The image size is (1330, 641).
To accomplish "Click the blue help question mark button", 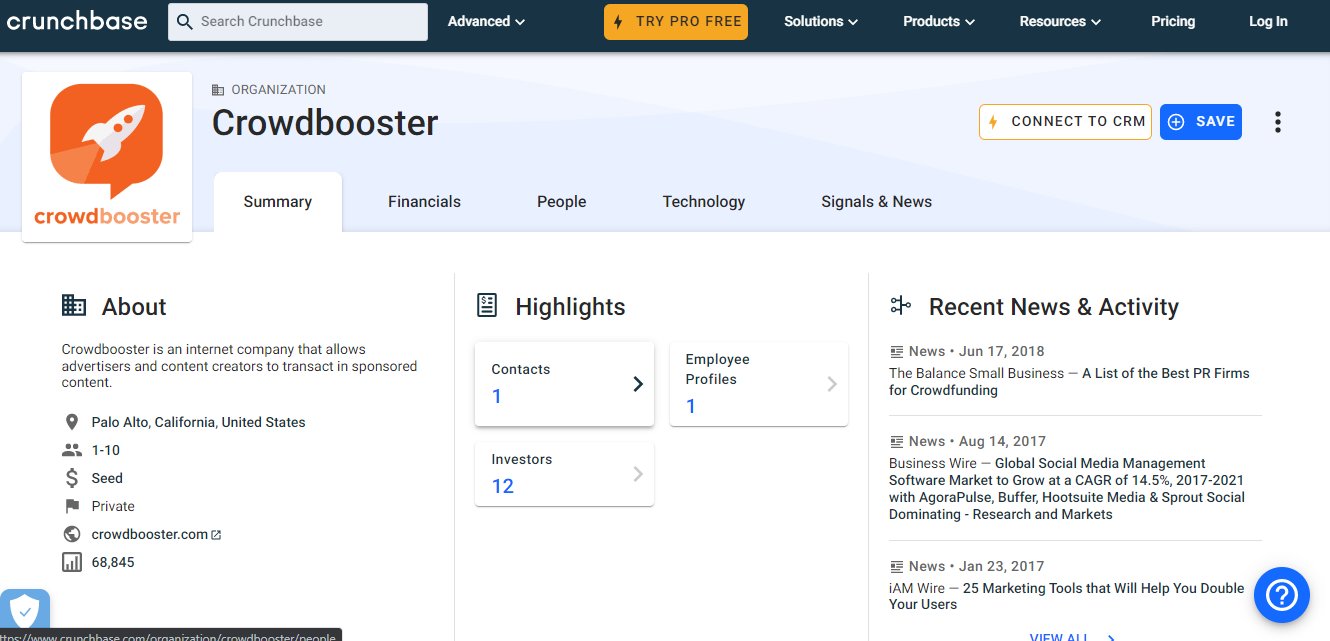I will (1282, 595).
